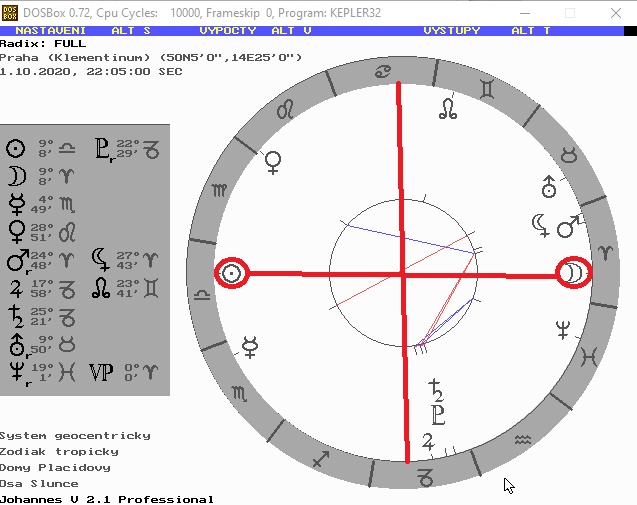Click the Pluto glyph inside the chart wheel
This screenshot has height=505, width=637.
(x=438, y=415)
